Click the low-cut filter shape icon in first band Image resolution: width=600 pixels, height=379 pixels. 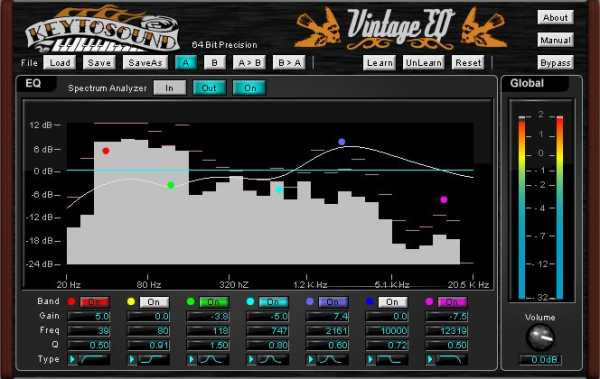pos(93,359)
